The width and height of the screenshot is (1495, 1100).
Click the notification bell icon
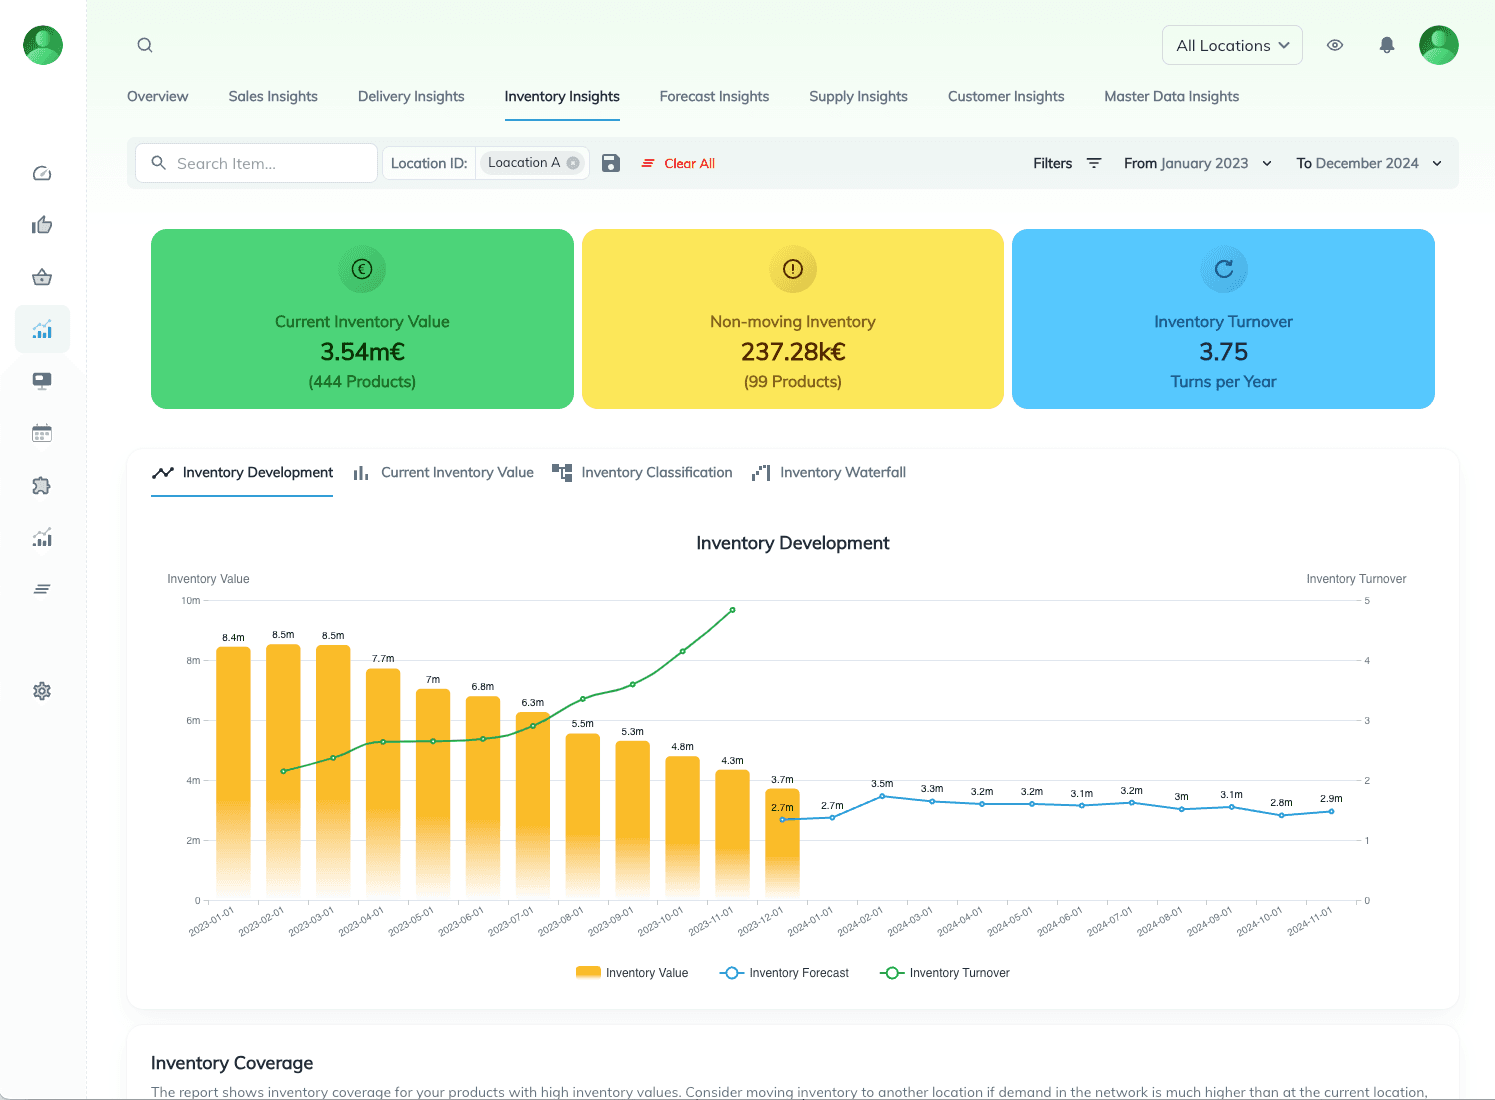1387,45
